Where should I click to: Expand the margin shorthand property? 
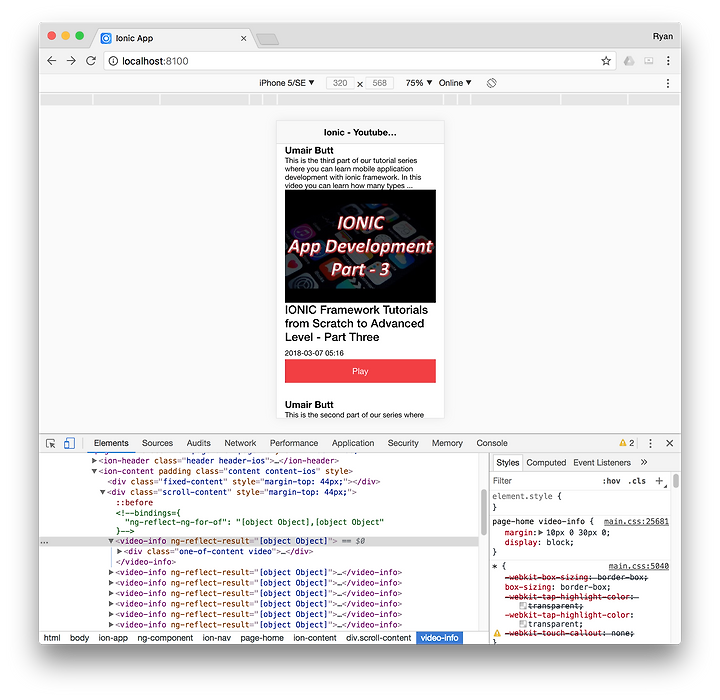541,533
